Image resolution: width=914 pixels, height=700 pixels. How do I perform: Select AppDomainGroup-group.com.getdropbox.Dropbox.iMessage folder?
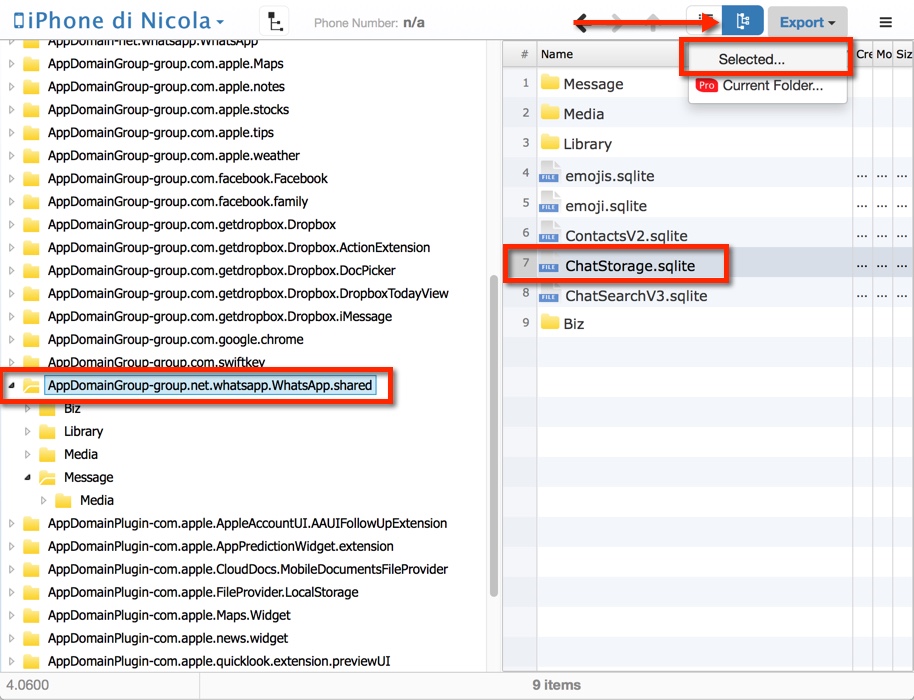point(220,316)
